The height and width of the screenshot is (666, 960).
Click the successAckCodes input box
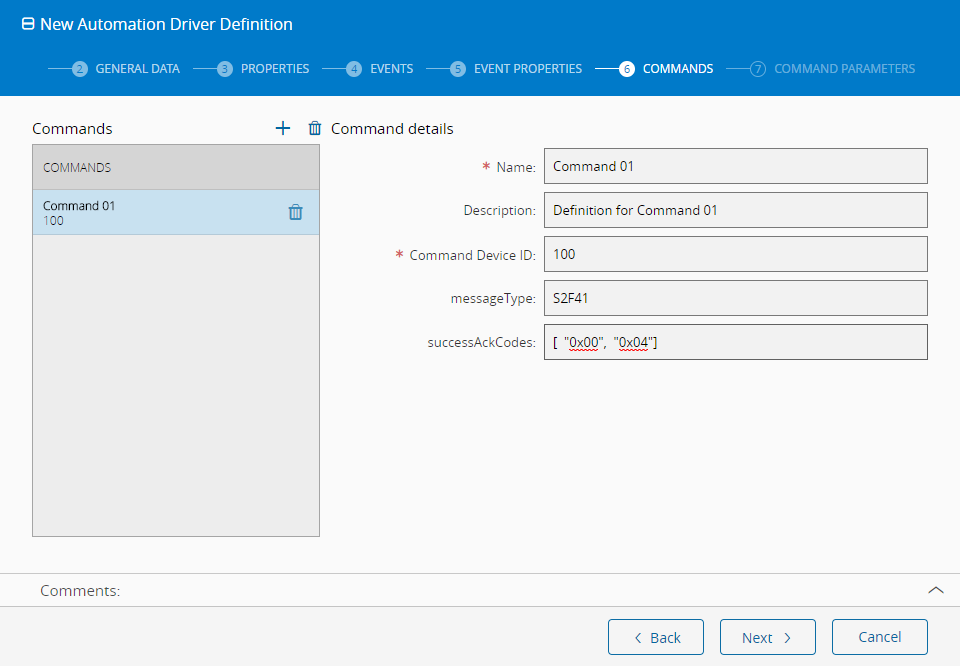[735, 342]
